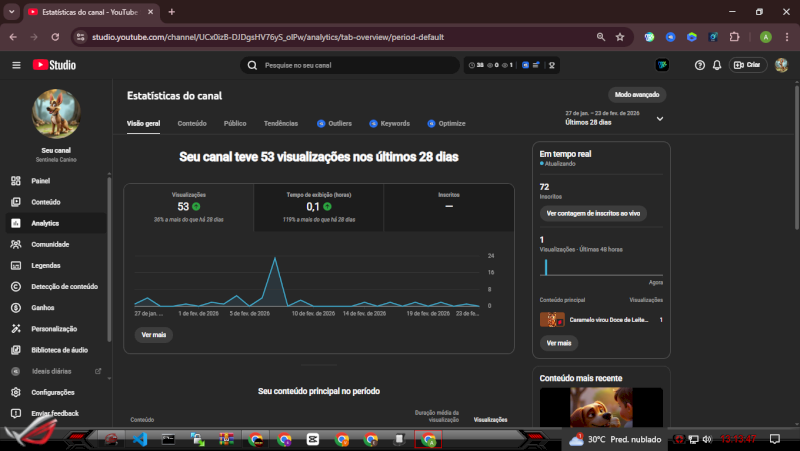The height and width of the screenshot is (451, 800).
Task: Open the Painel dashboard icon in sidebar
Action: pos(16,181)
